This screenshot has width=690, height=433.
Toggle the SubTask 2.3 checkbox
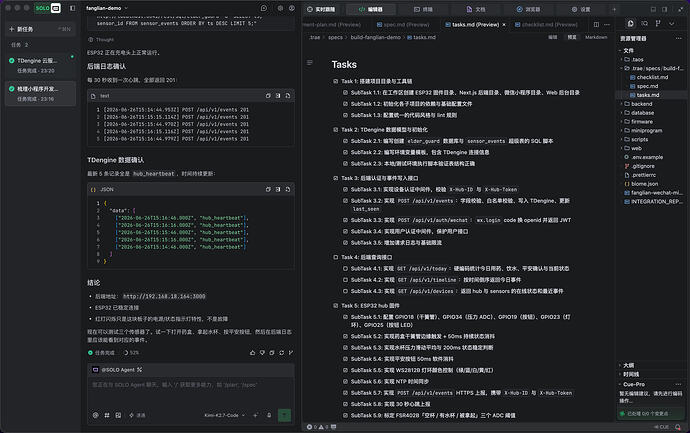[x=345, y=164]
